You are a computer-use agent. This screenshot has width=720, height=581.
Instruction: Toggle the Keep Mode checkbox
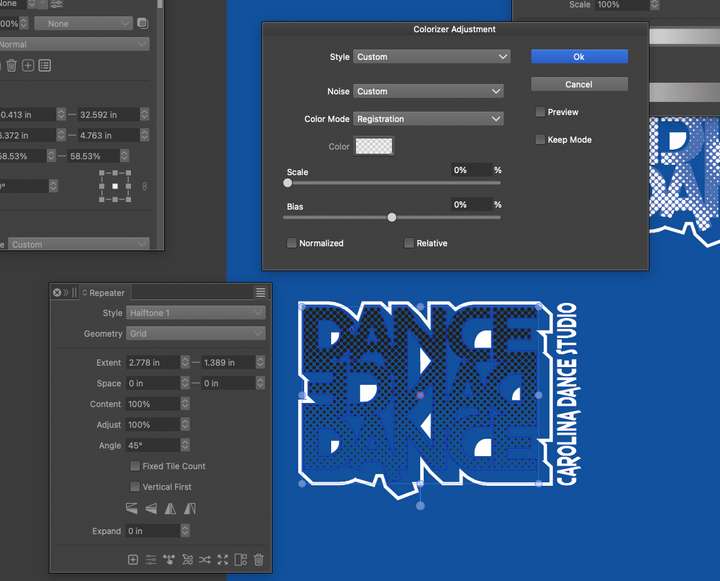(x=540, y=140)
